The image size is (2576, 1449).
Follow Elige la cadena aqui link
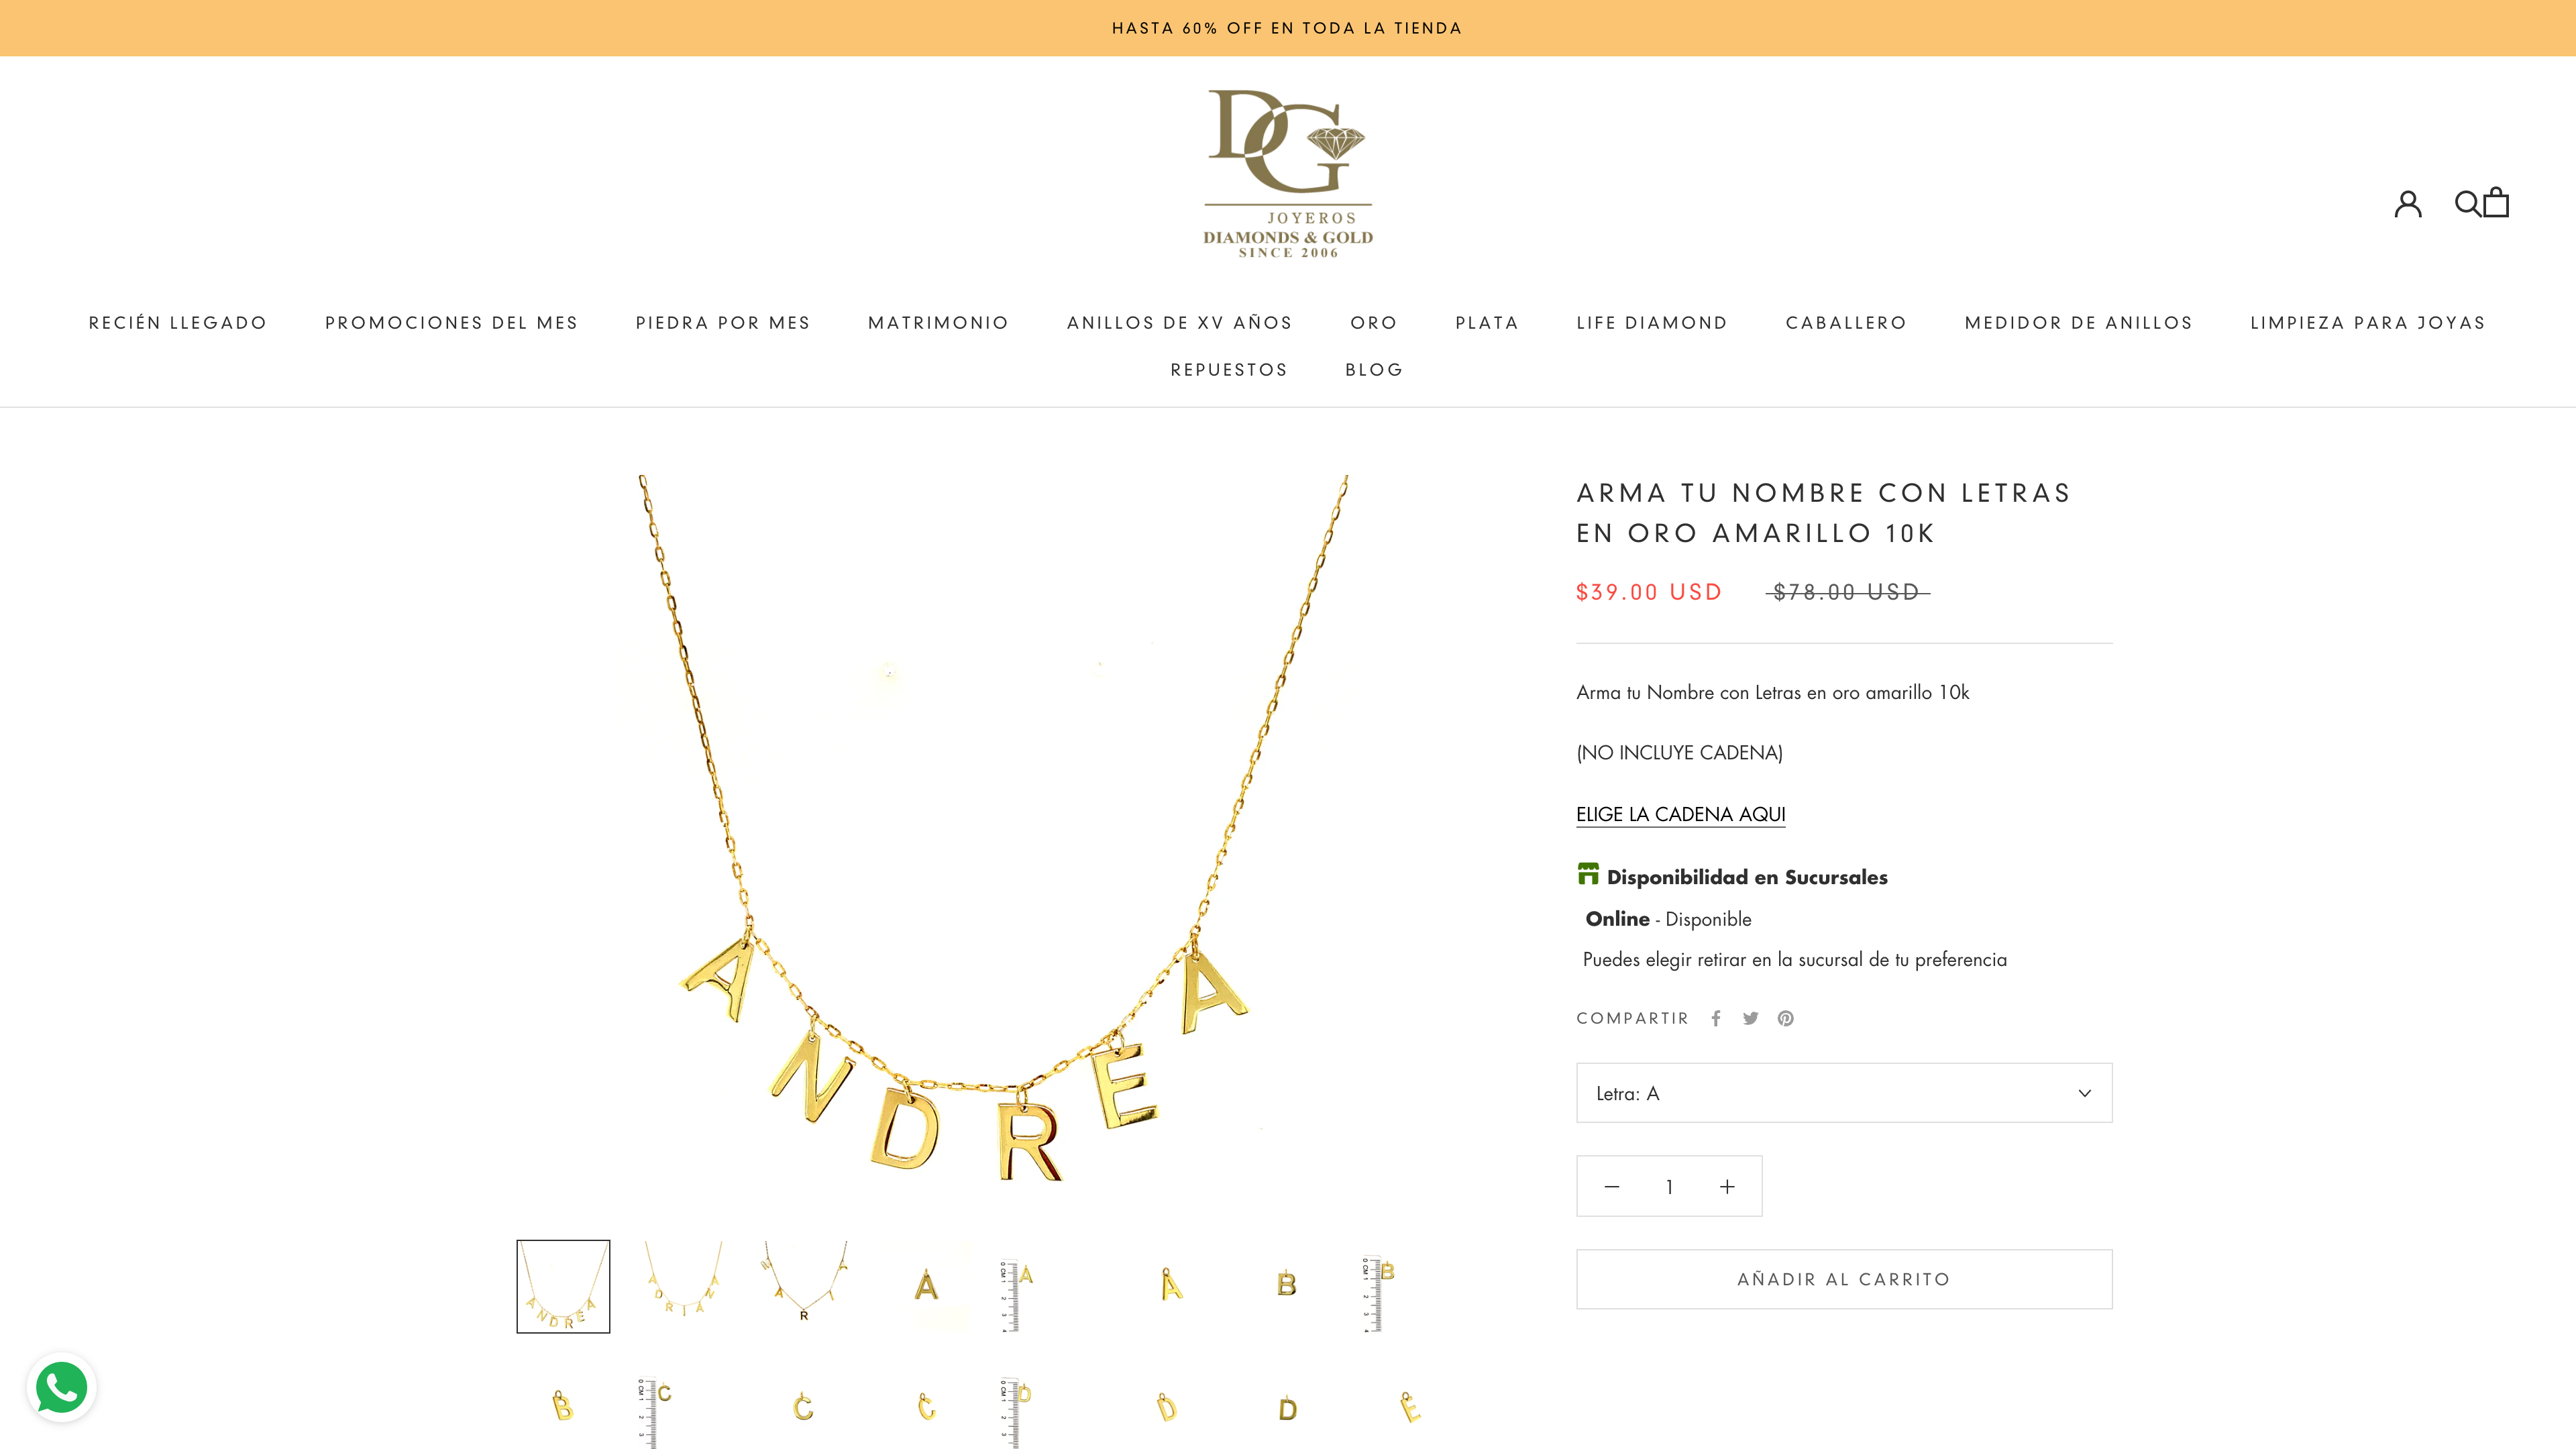(1680, 814)
